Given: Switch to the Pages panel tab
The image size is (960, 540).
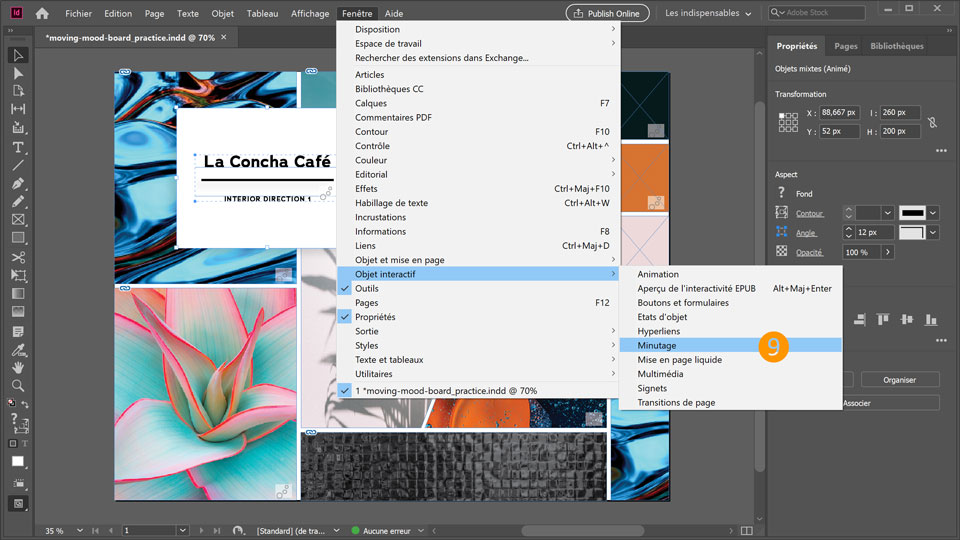Looking at the screenshot, I should click(846, 46).
